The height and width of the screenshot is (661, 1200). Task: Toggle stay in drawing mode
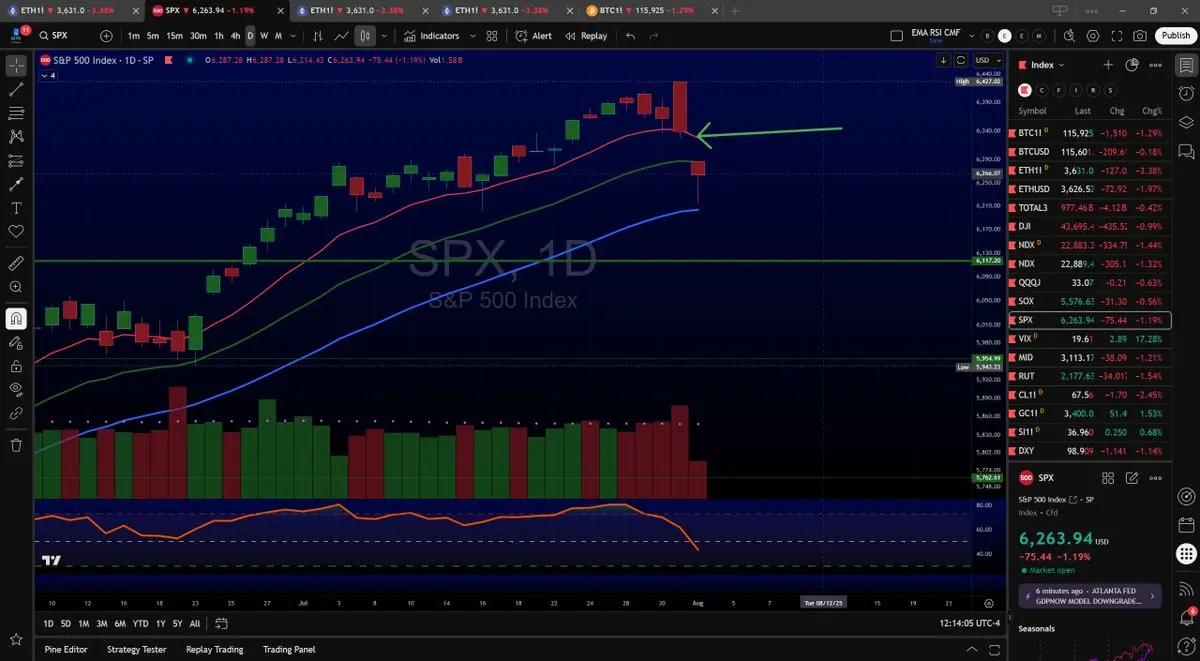16,342
